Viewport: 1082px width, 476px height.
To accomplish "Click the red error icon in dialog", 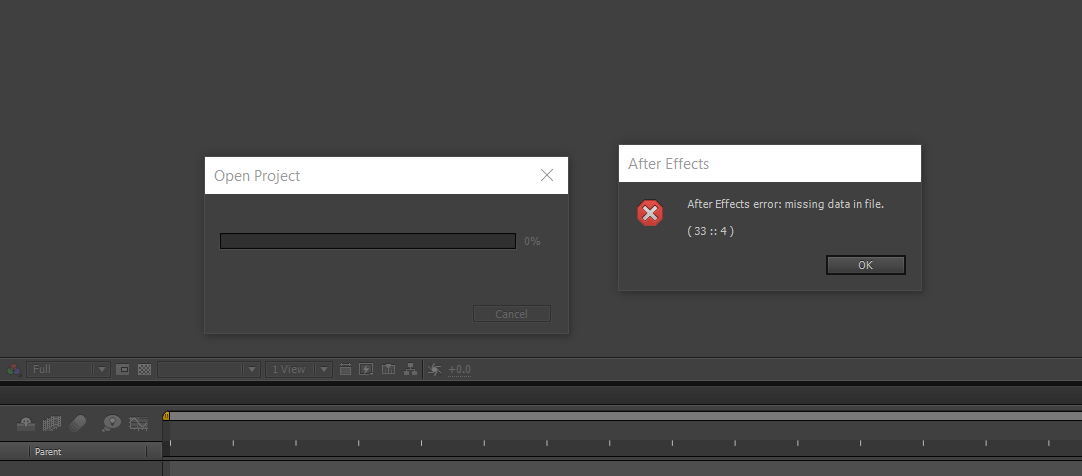I will tap(649, 213).
